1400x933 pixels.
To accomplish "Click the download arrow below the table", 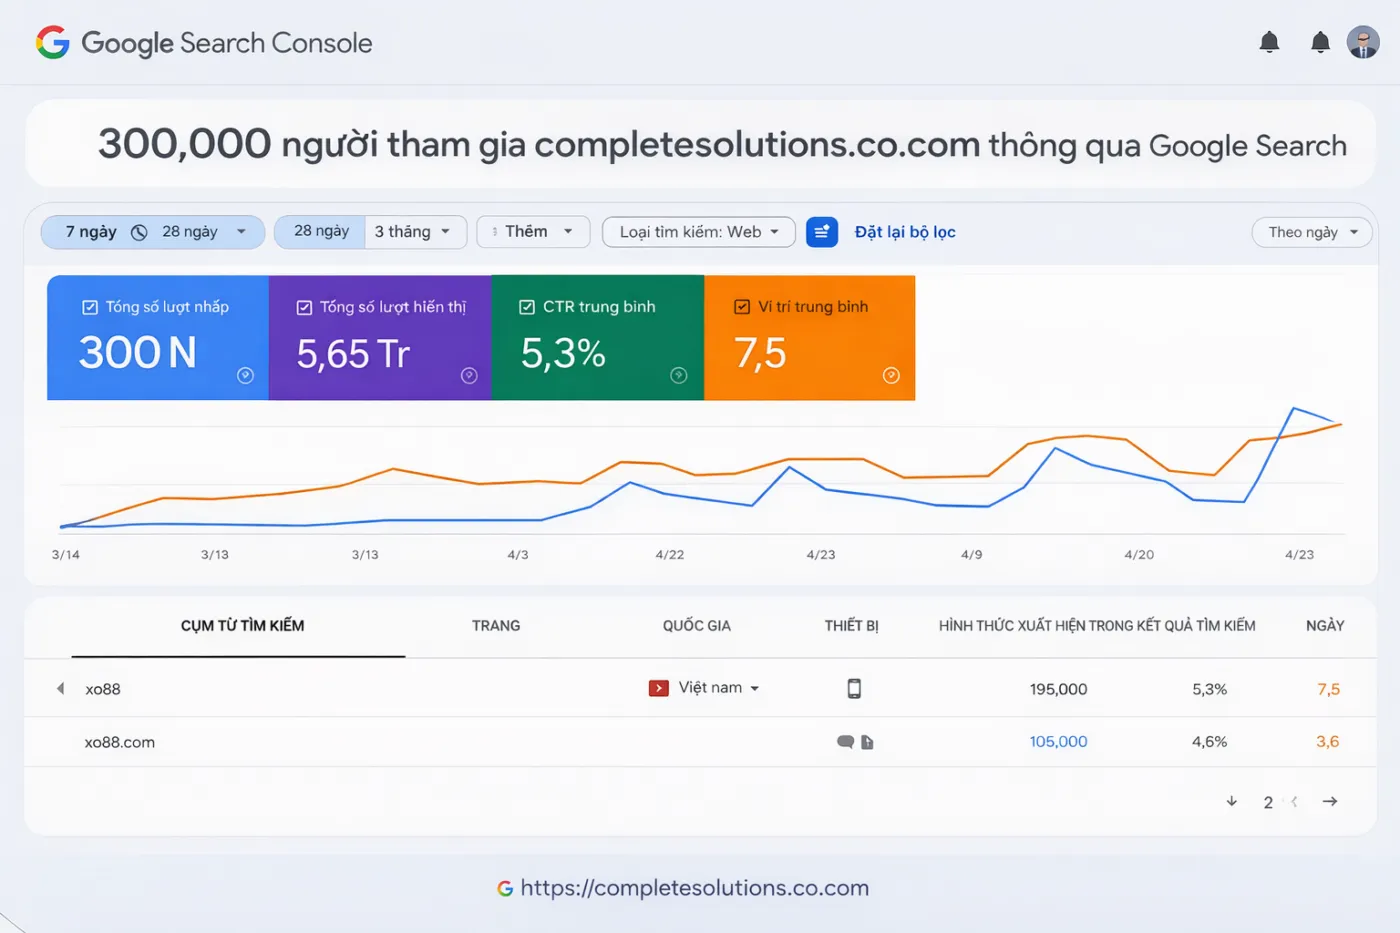I will click(1231, 801).
